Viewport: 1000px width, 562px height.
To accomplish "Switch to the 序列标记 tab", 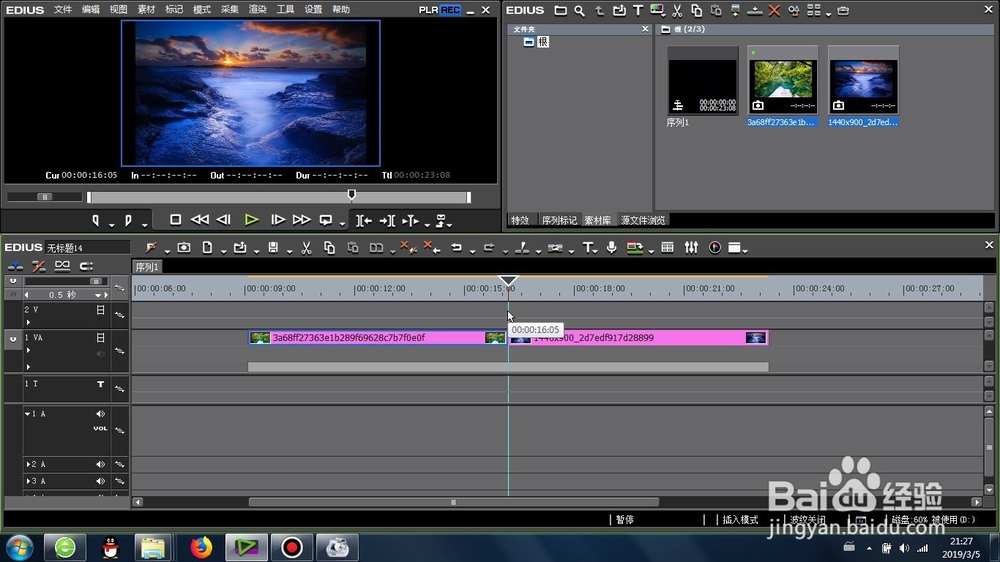I will click(559, 220).
